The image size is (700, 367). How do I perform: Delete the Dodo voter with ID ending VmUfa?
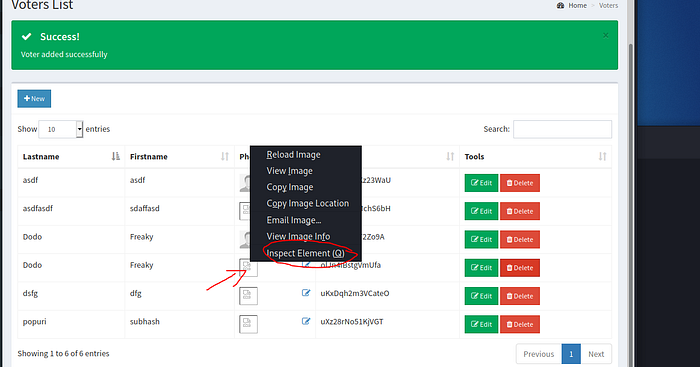click(x=520, y=268)
